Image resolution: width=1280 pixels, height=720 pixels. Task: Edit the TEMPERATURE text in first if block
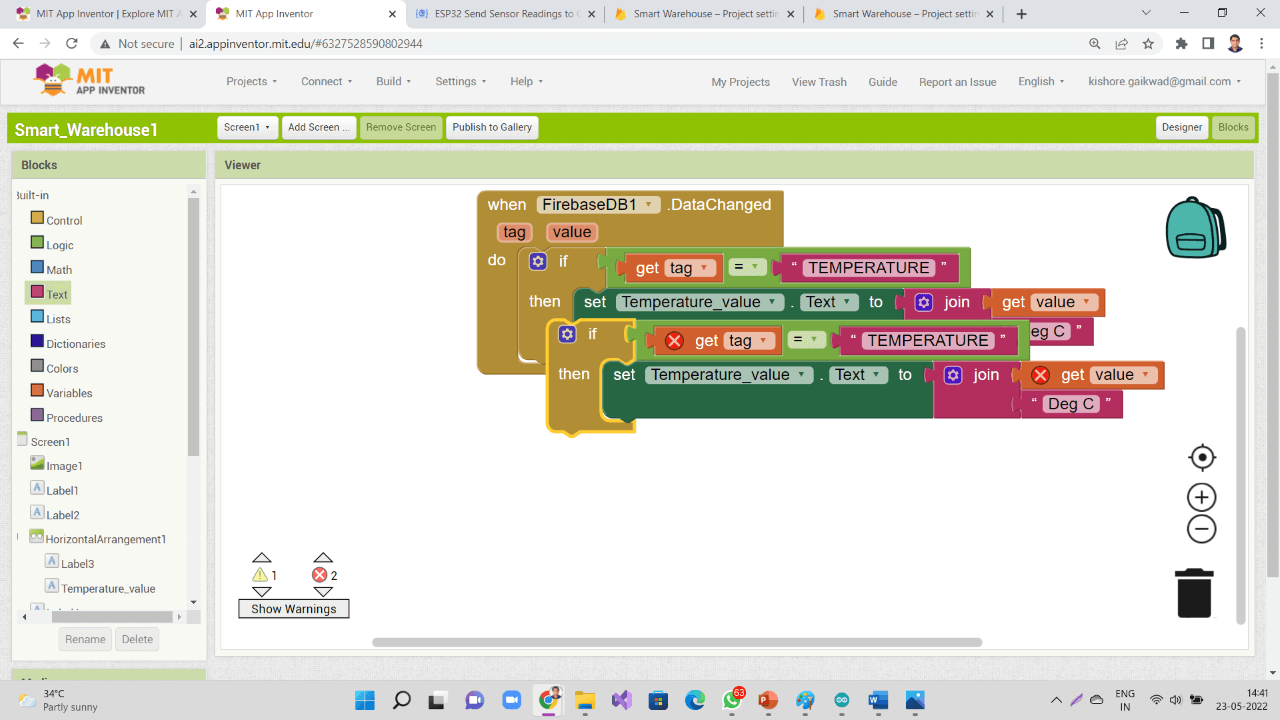[869, 268]
